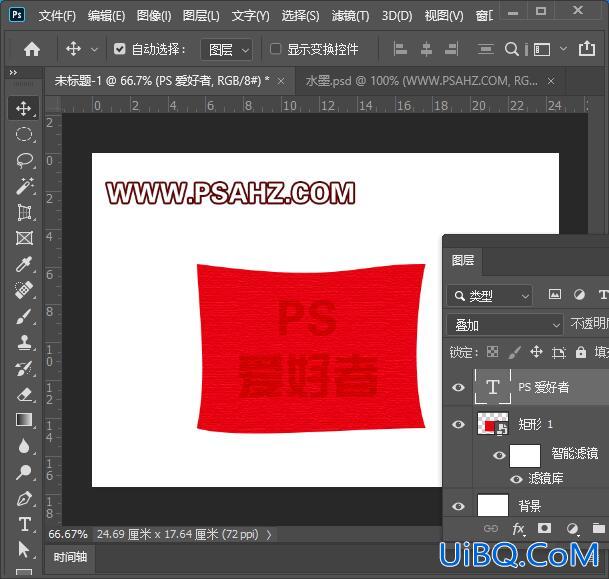
Task: Select the Path Selection tool
Action: 24,550
